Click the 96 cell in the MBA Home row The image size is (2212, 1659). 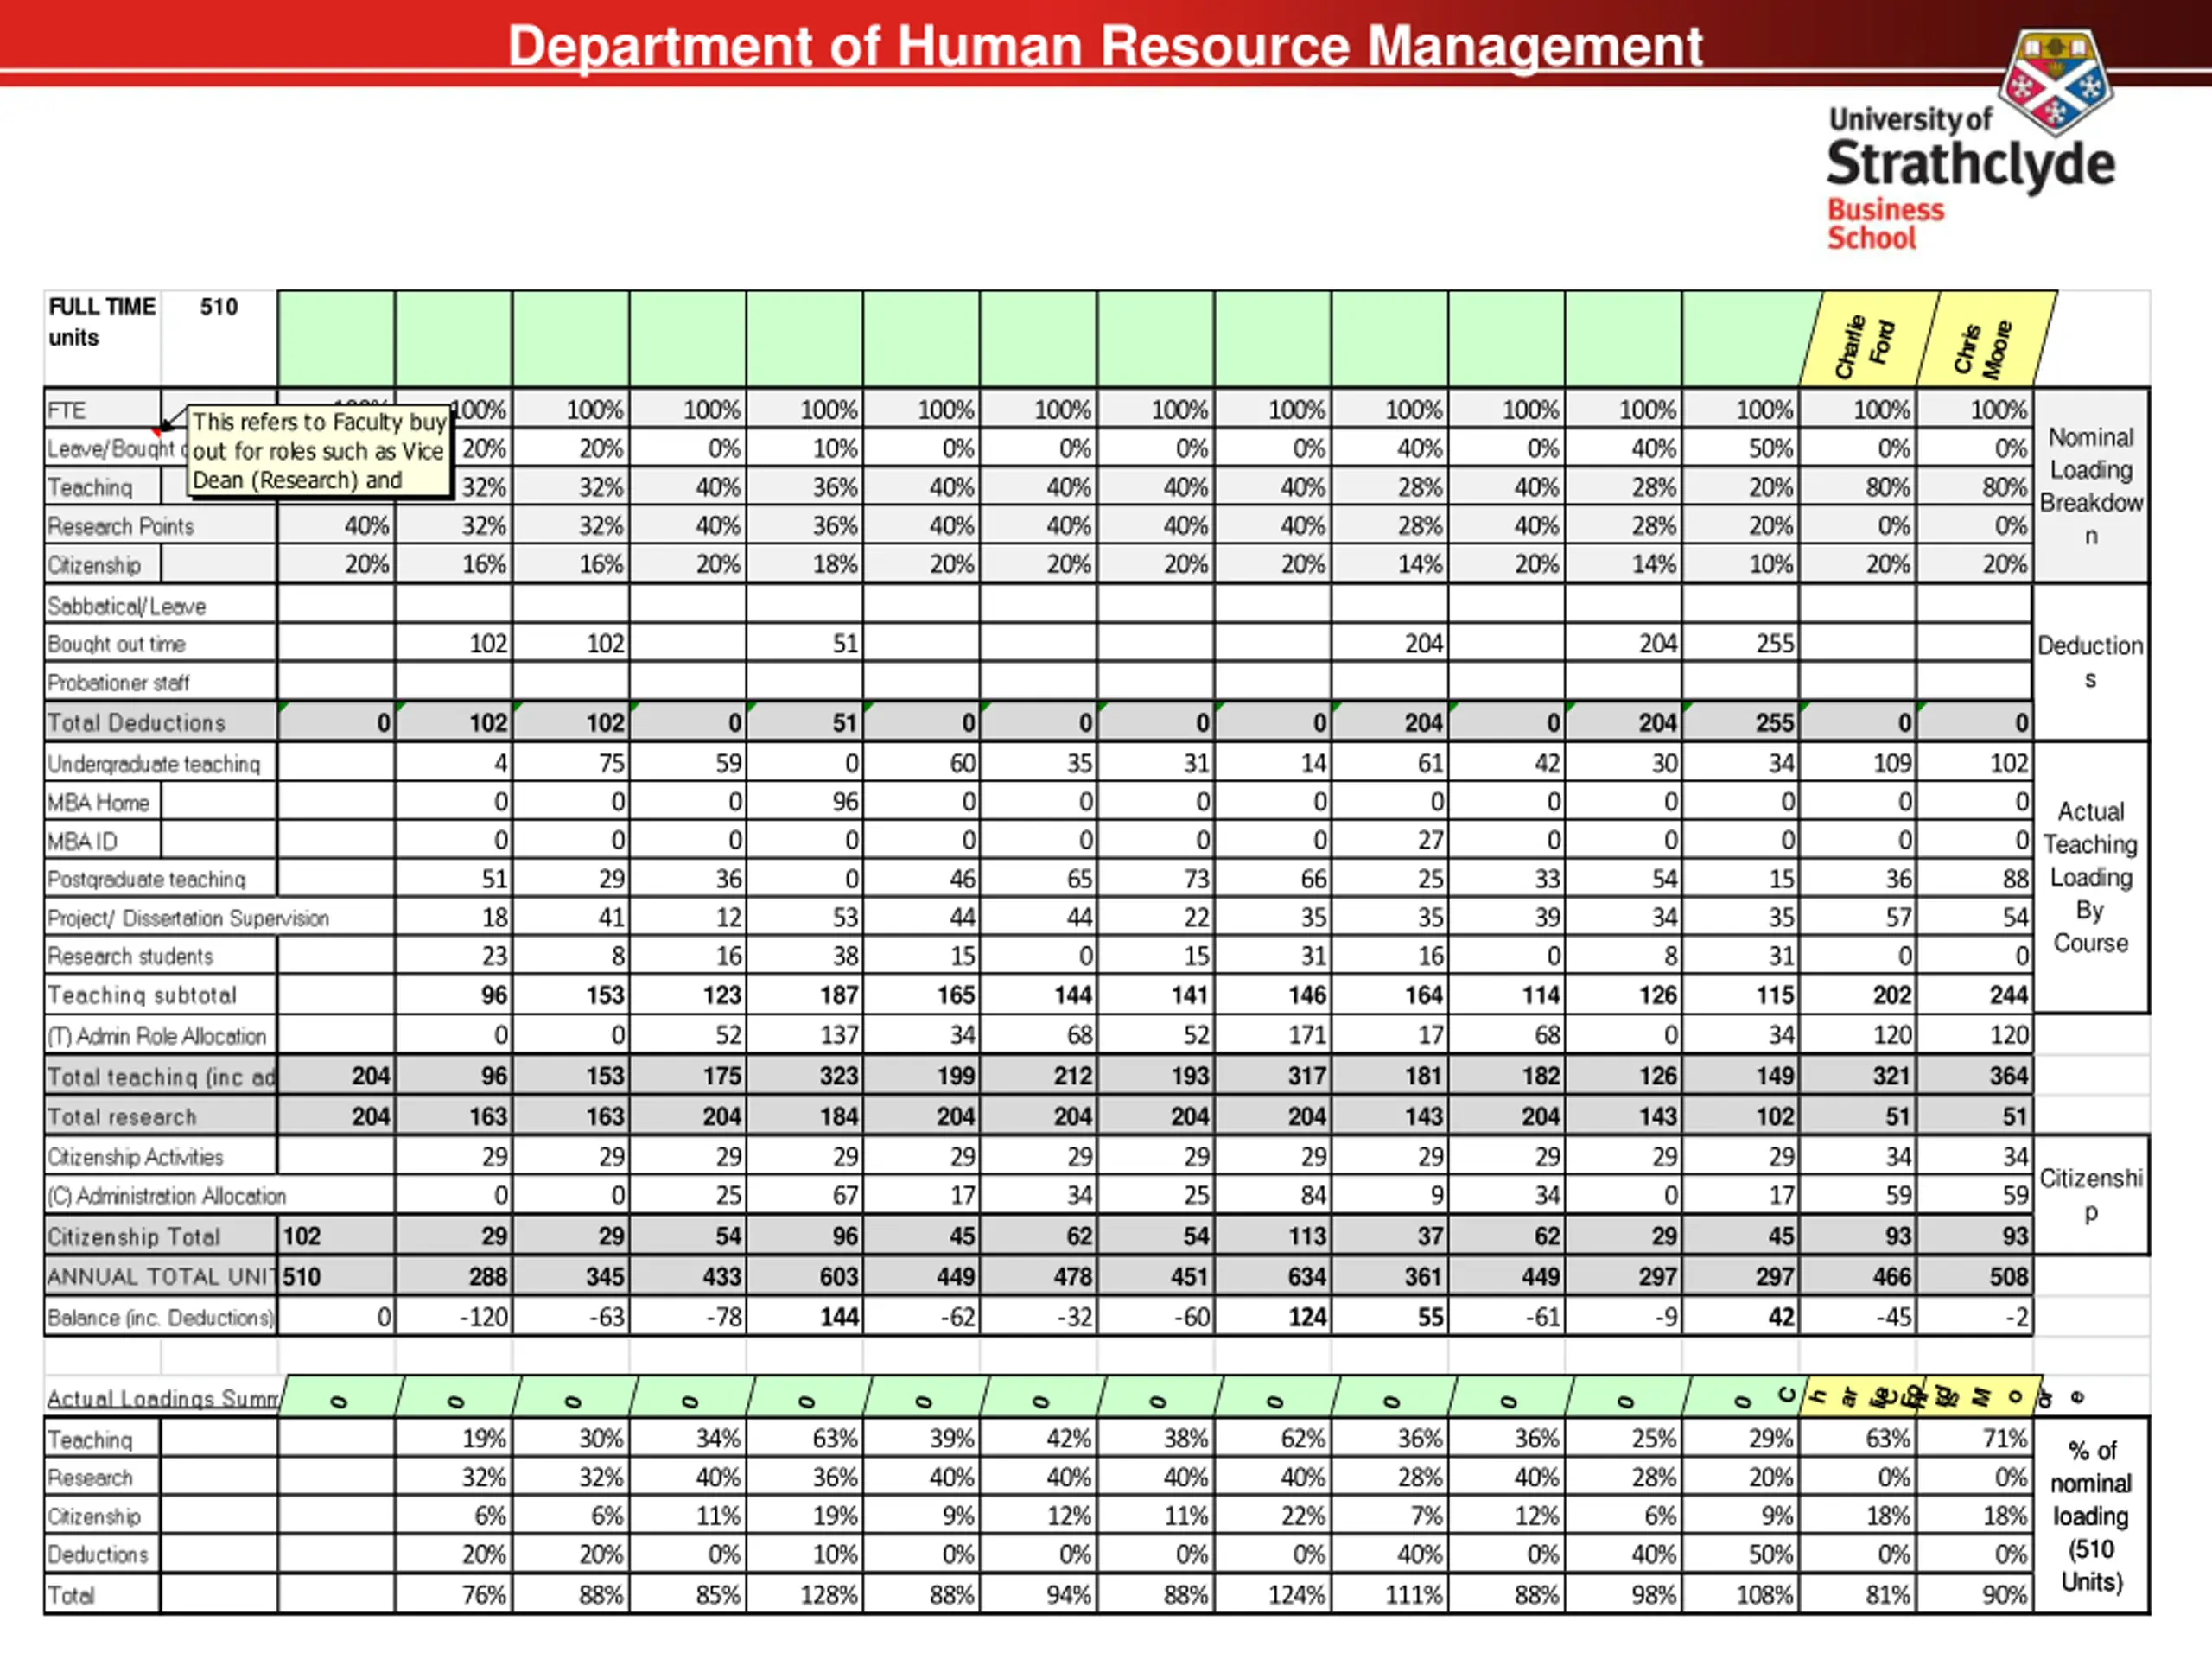tap(805, 802)
